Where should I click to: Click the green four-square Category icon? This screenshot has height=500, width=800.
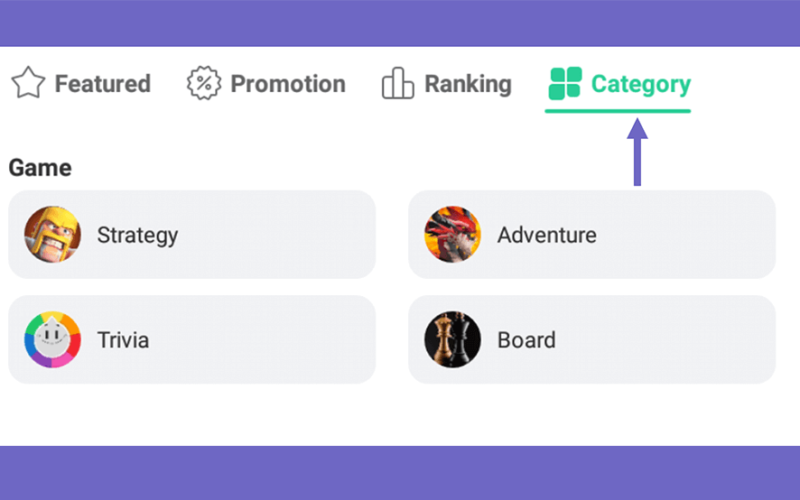click(x=565, y=83)
